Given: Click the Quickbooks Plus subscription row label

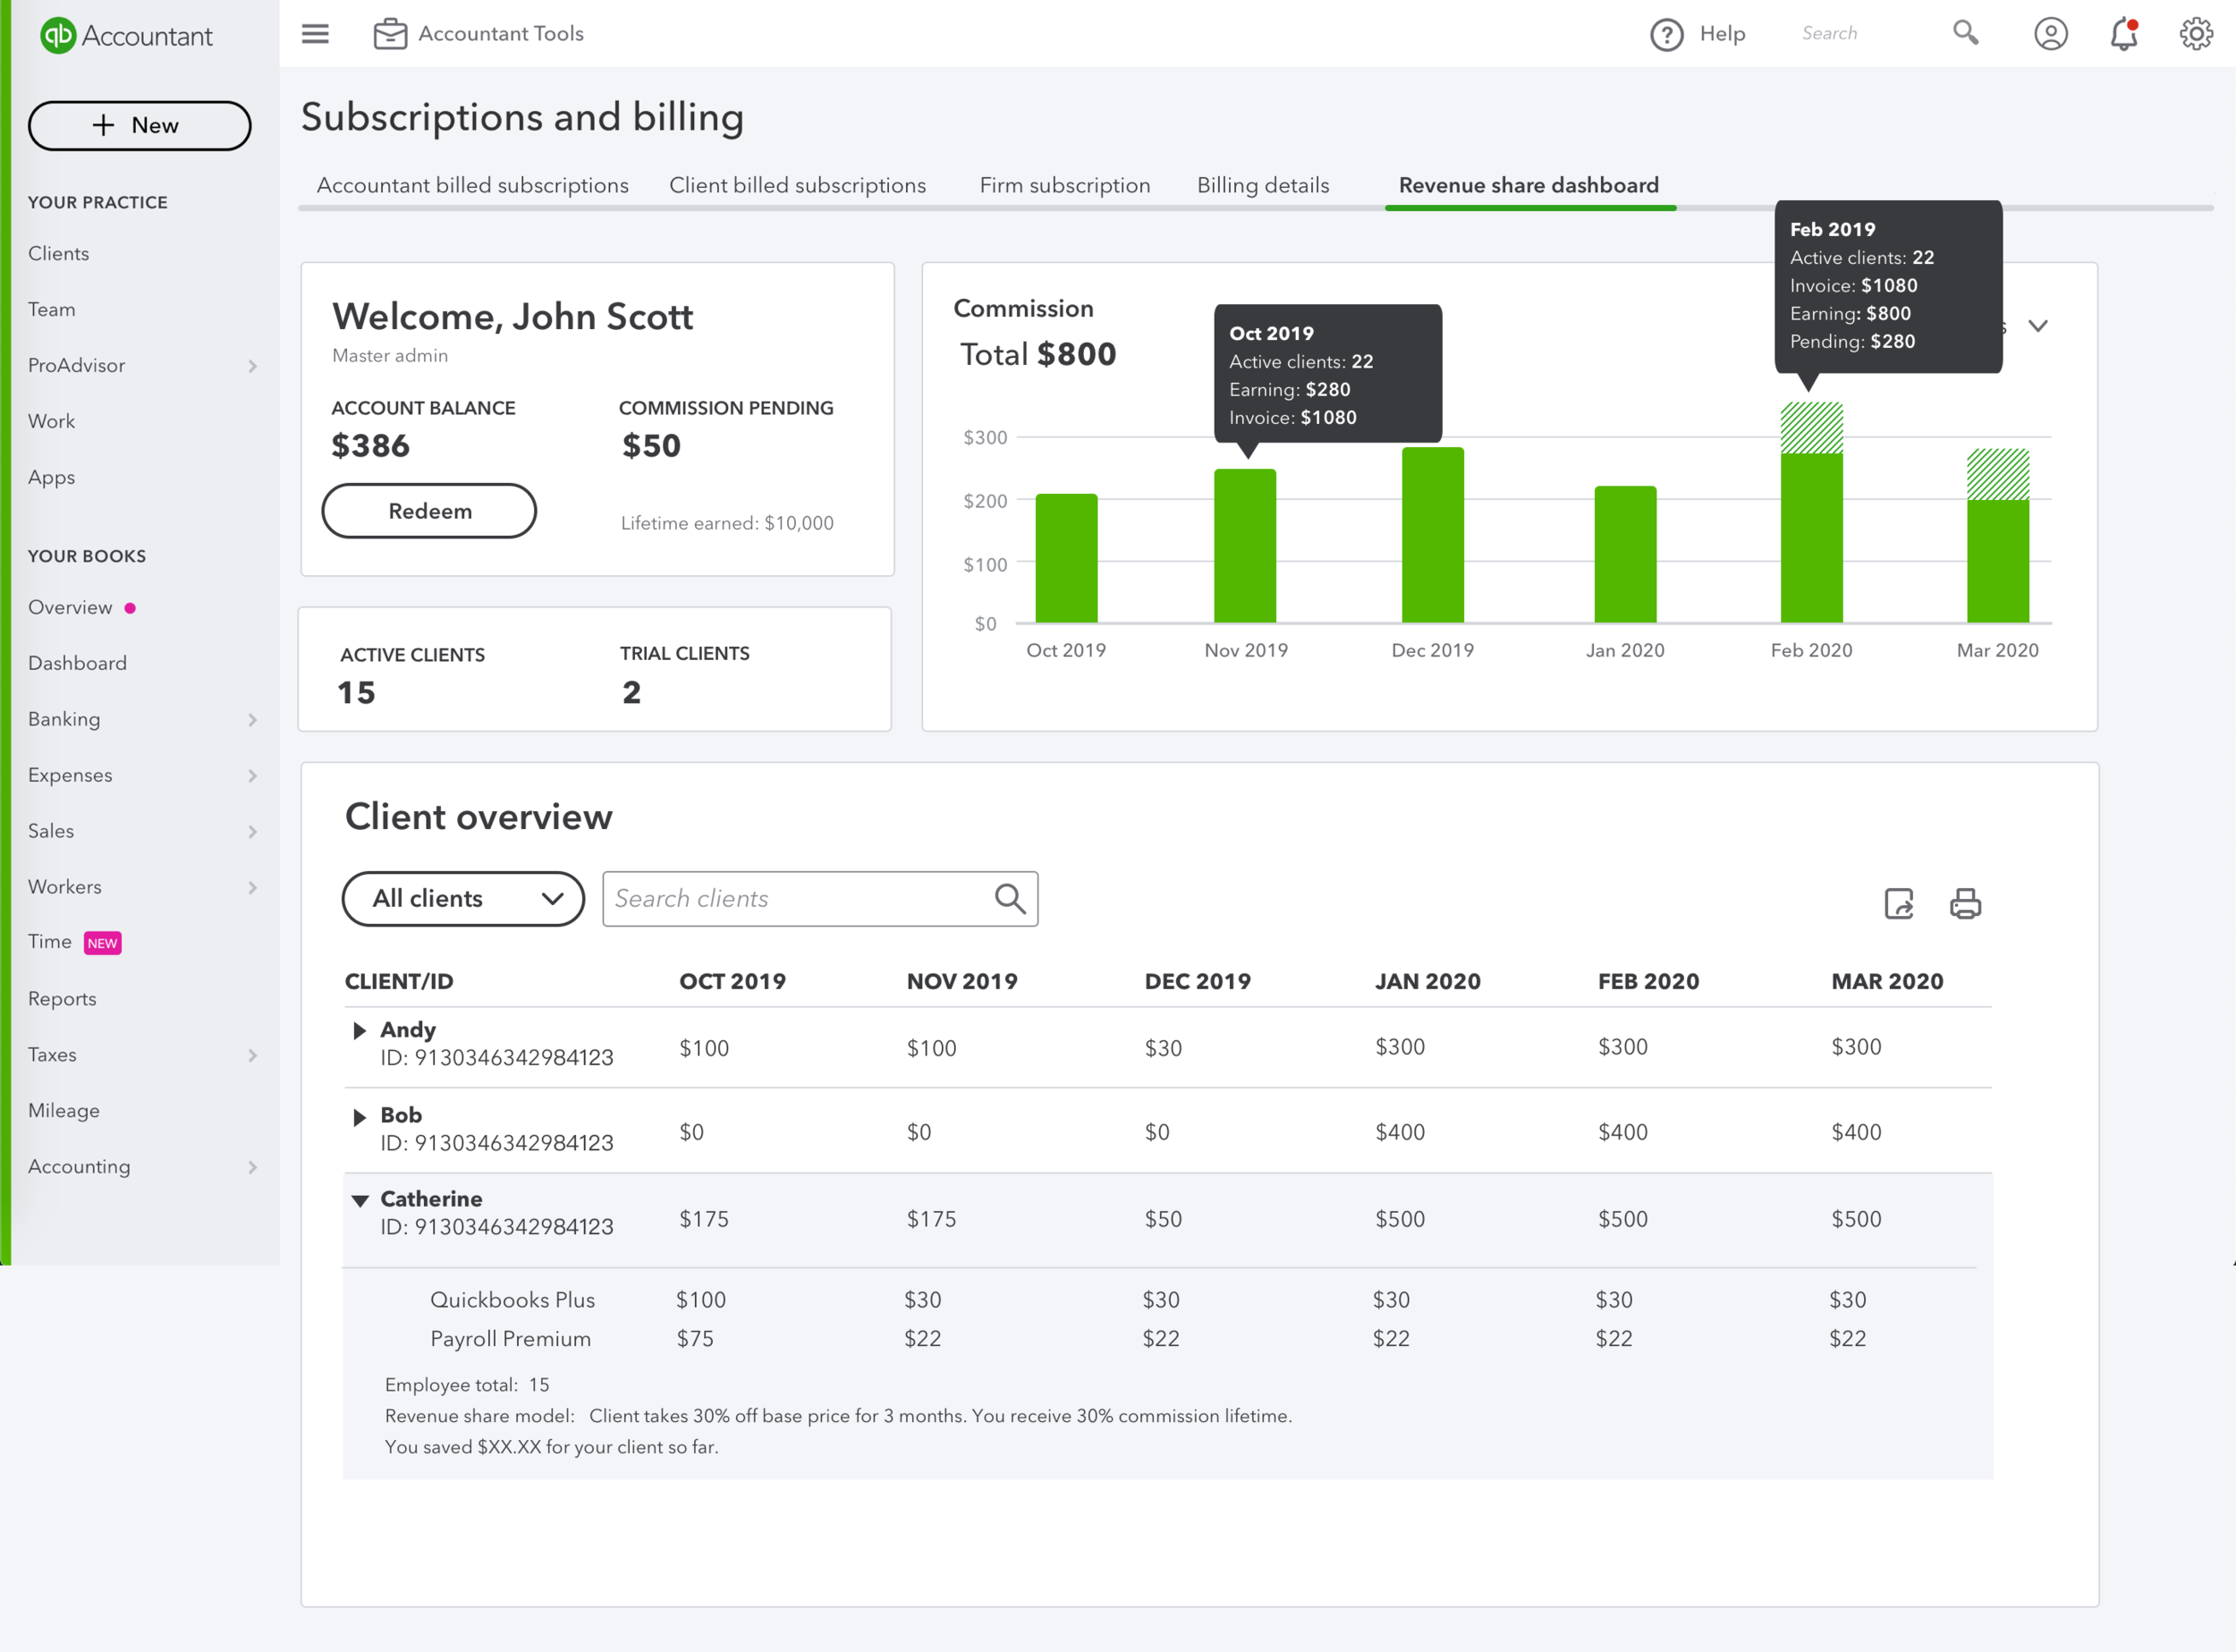Looking at the screenshot, I should (x=512, y=1300).
